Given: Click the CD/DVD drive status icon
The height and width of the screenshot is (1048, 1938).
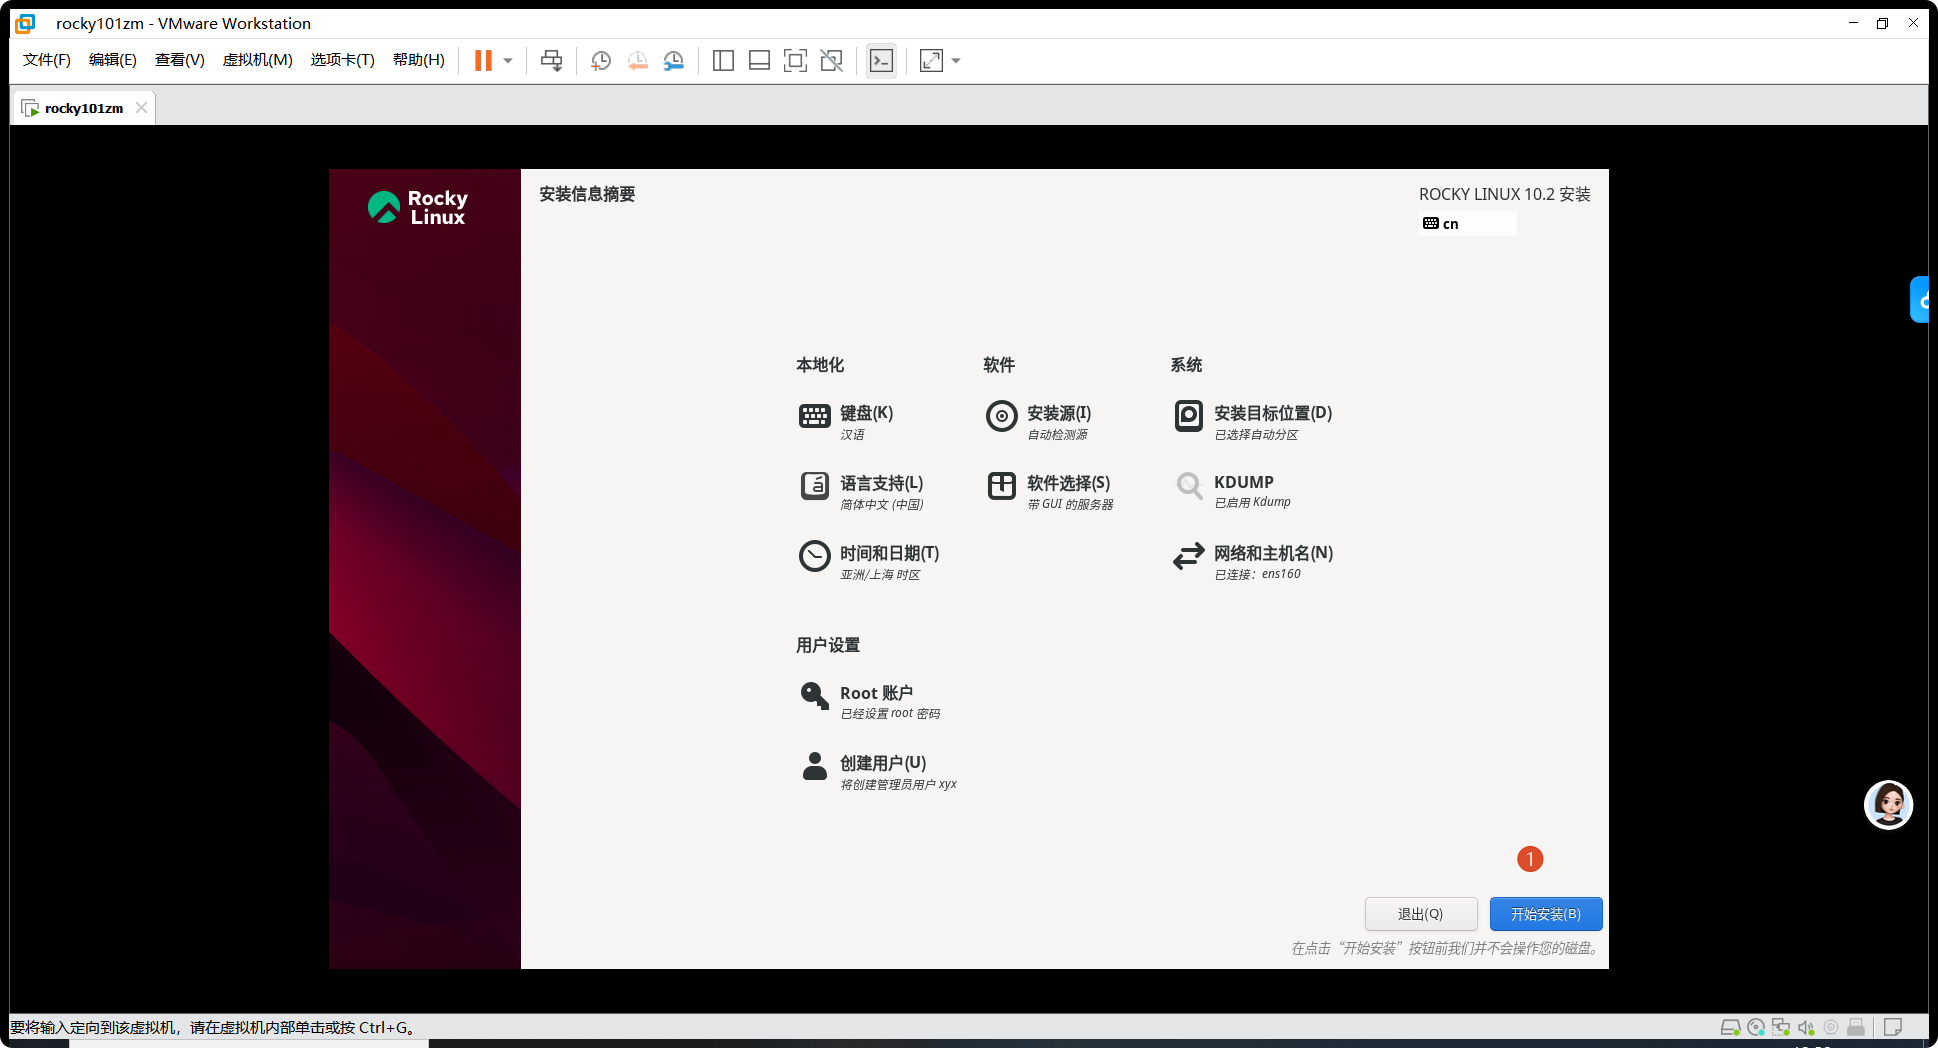Looking at the screenshot, I should click(x=1756, y=1027).
